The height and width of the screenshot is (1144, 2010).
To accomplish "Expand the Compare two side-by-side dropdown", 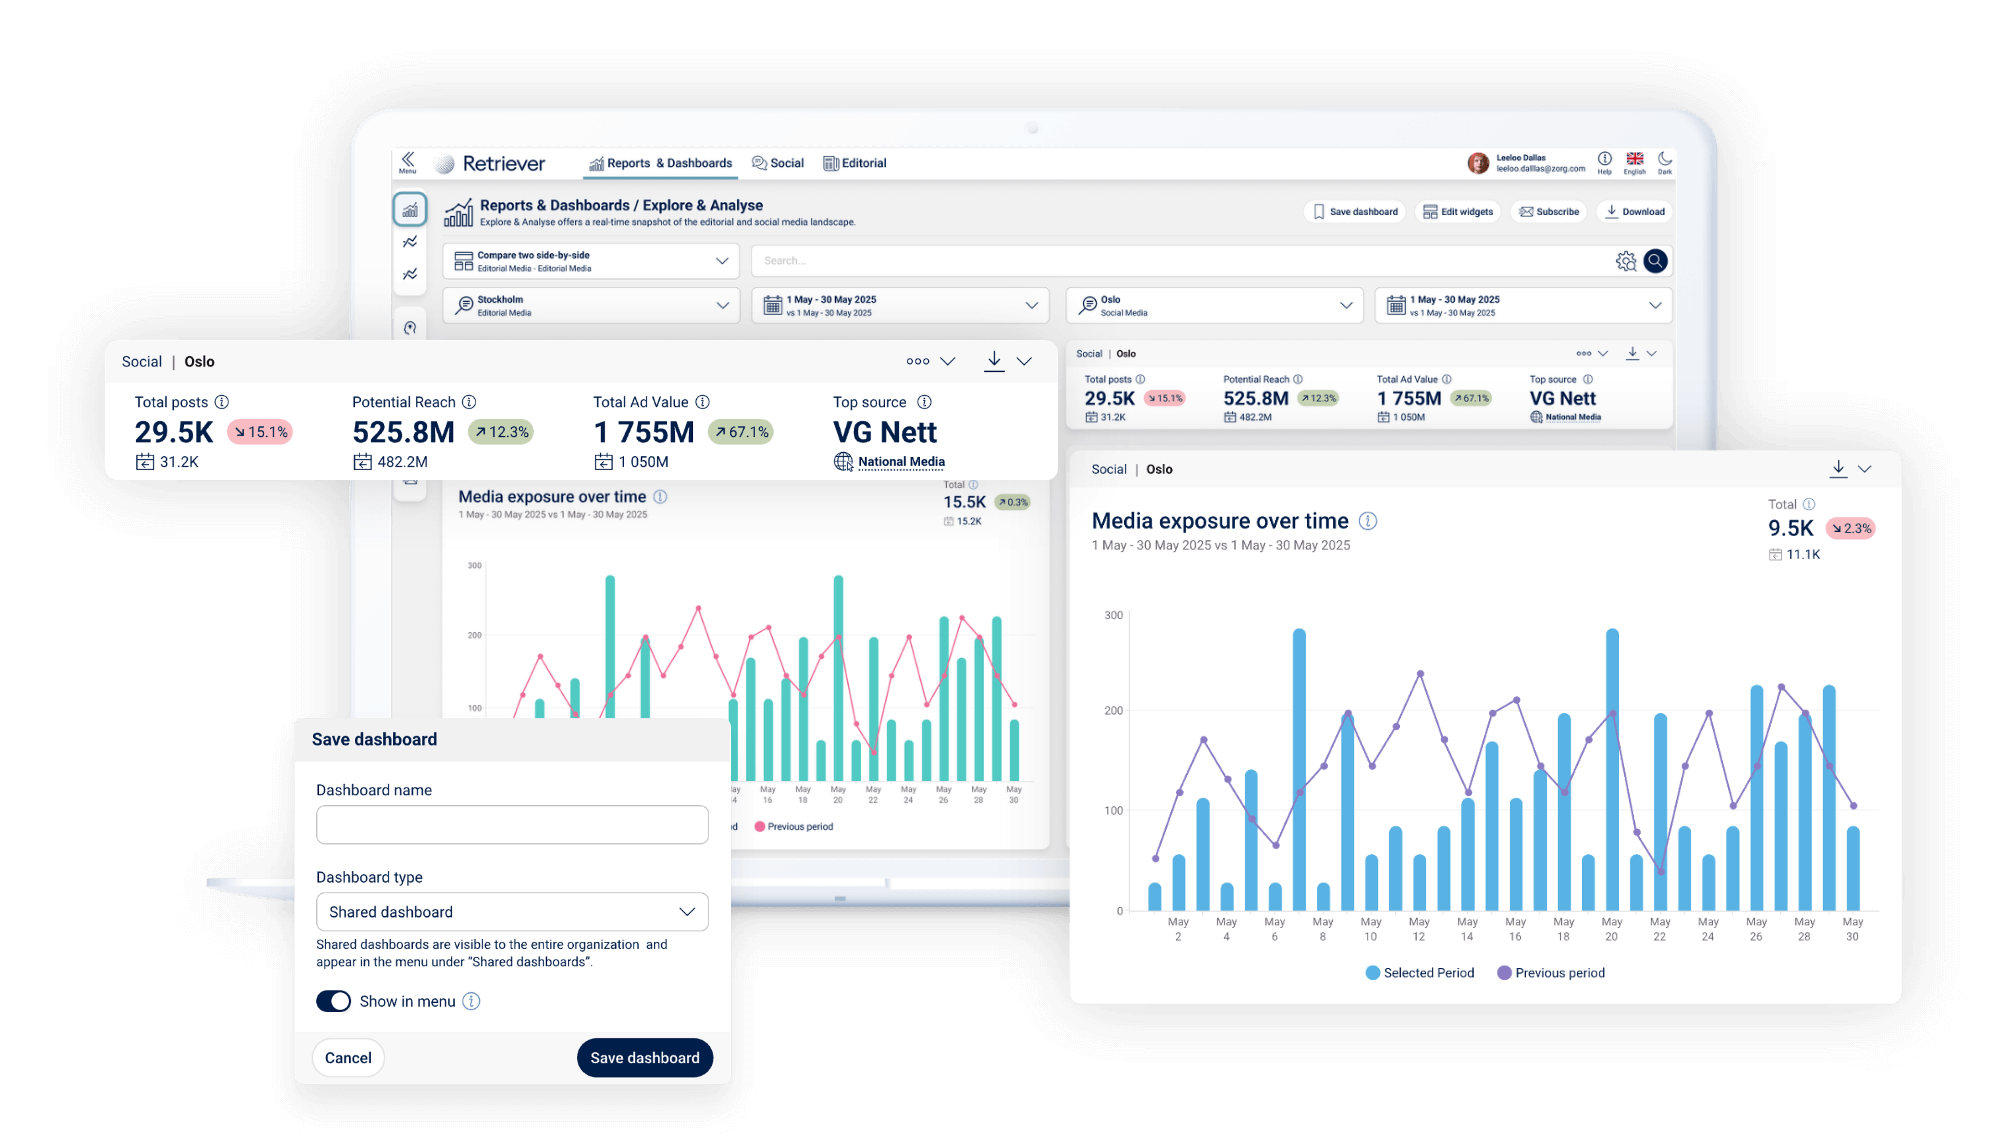I will point(722,260).
